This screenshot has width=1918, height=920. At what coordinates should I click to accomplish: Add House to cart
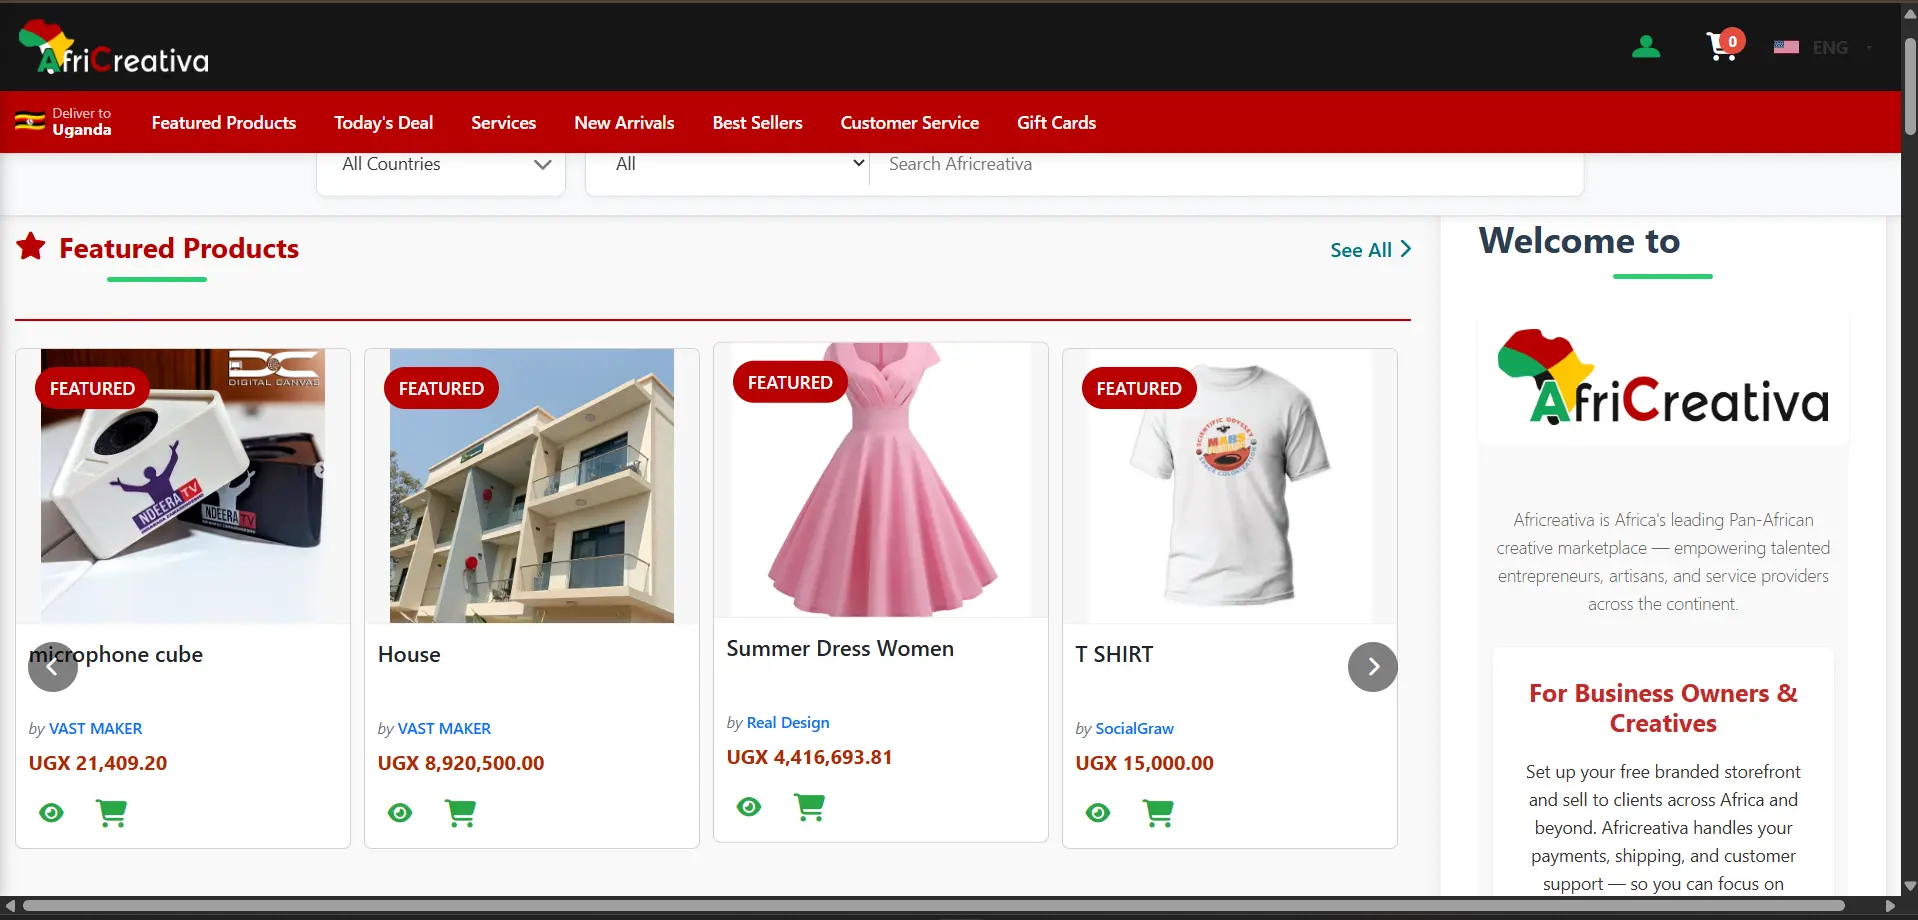(460, 813)
